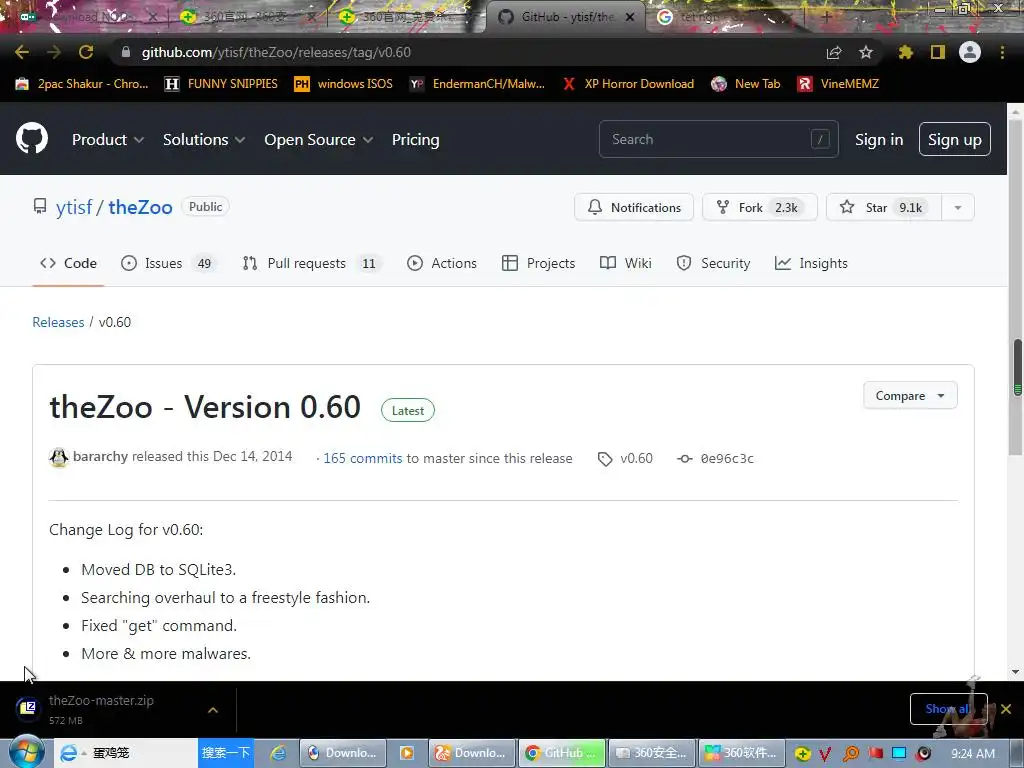Open the Chrome extensions puzzle icon
The width and height of the screenshot is (1024, 768).
point(905,52)
